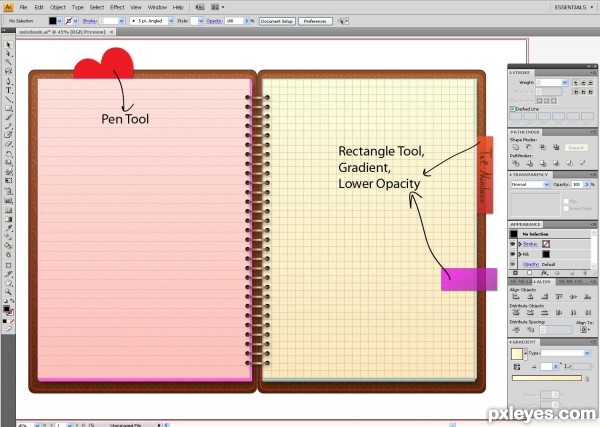Open the fill color dropdown in control bar
The width and height of the screenshot is (600, 427).
tap(59, 21)
